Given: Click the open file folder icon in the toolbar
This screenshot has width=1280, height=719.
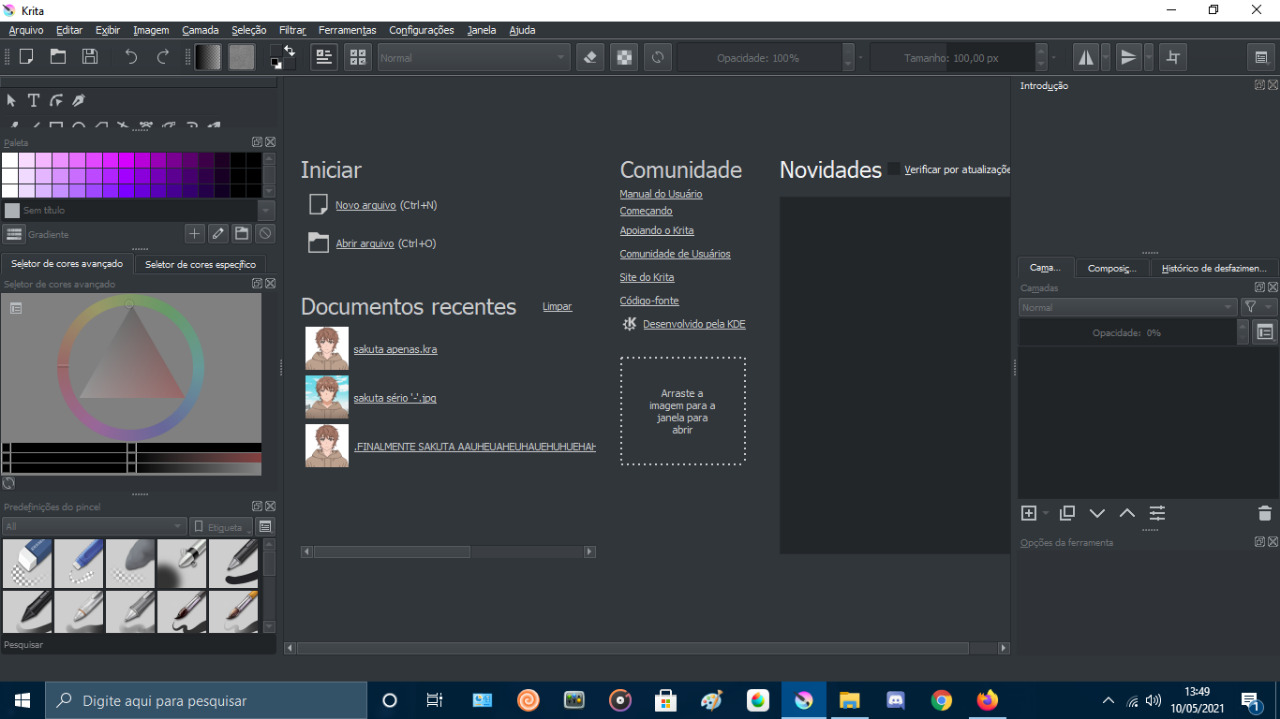Looking at the screenshot, I should [x=58, y=57].
